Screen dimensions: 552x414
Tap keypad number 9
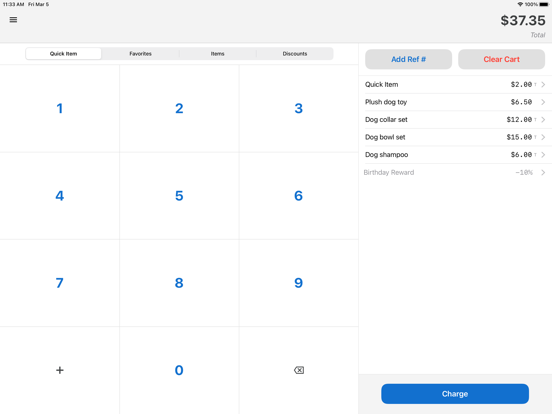[x=299, y=283]
